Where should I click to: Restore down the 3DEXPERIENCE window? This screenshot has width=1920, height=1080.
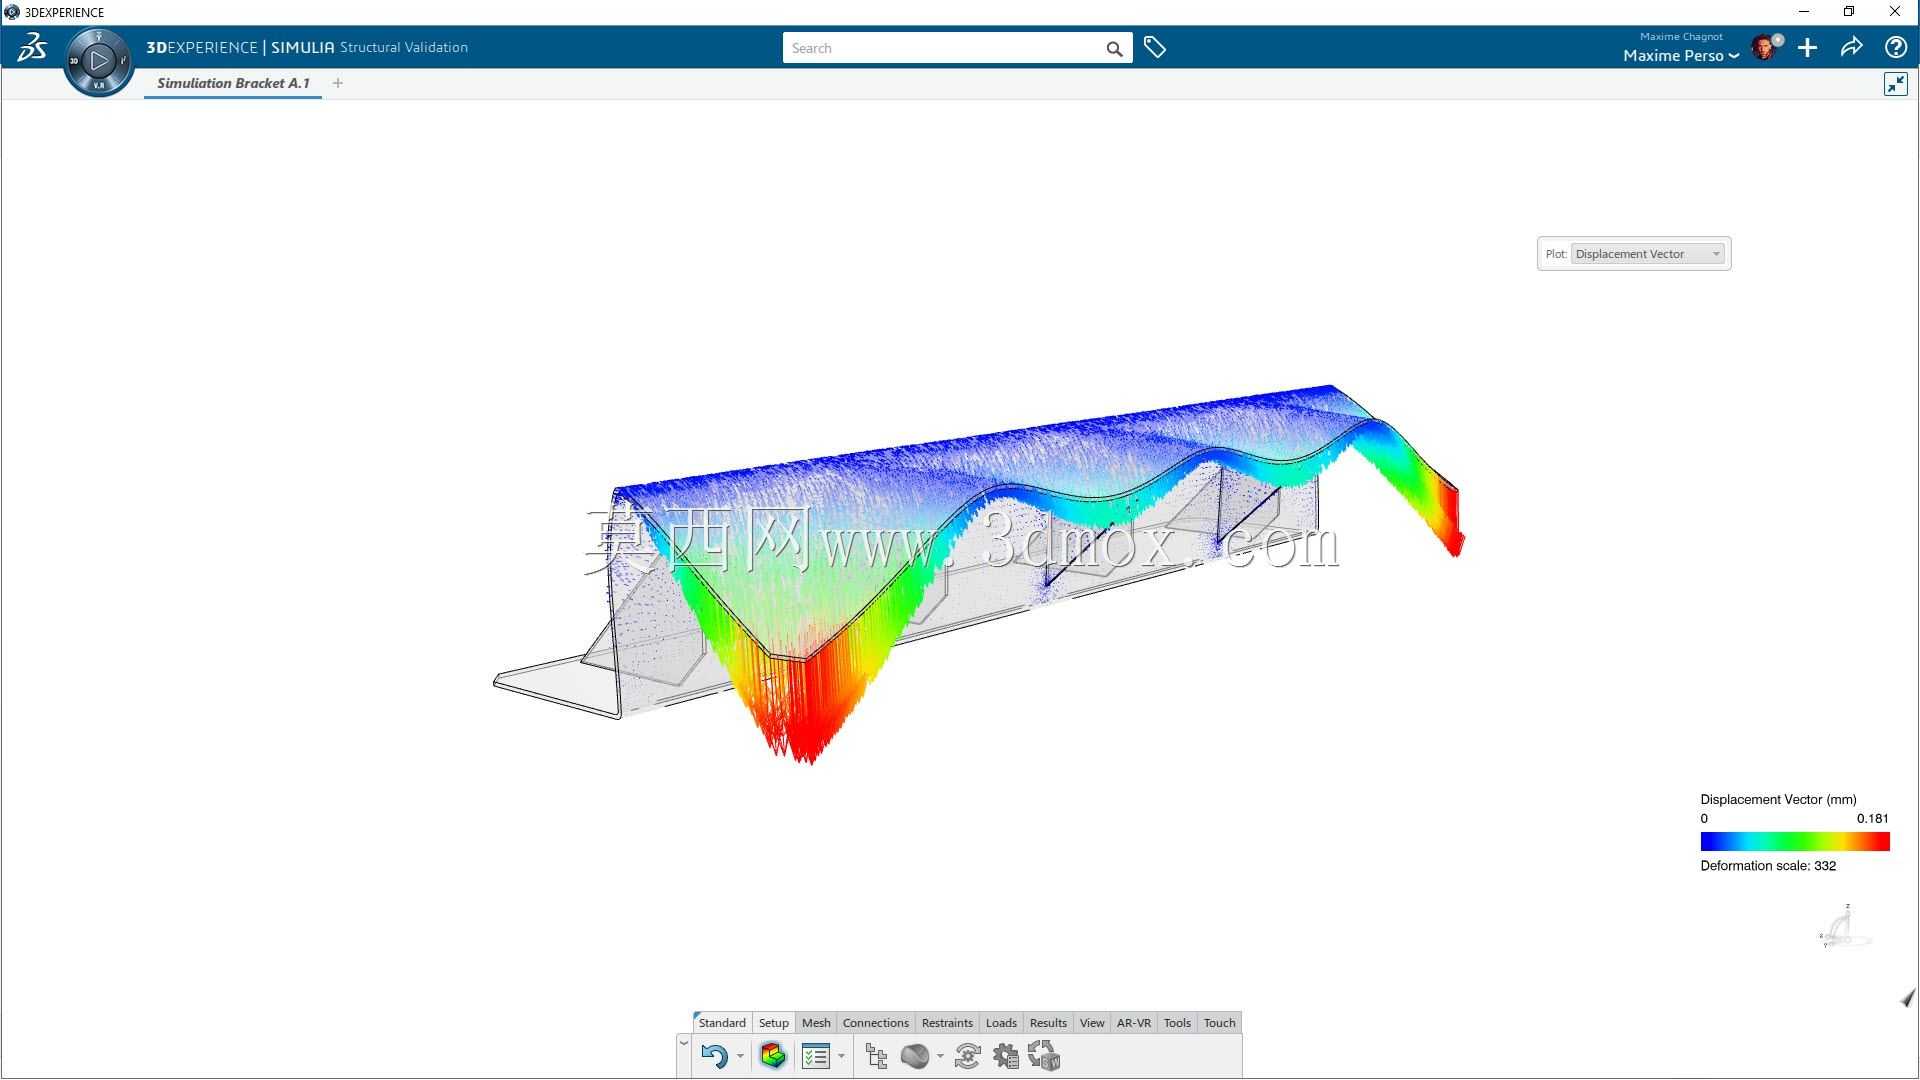pos(1849,12)
